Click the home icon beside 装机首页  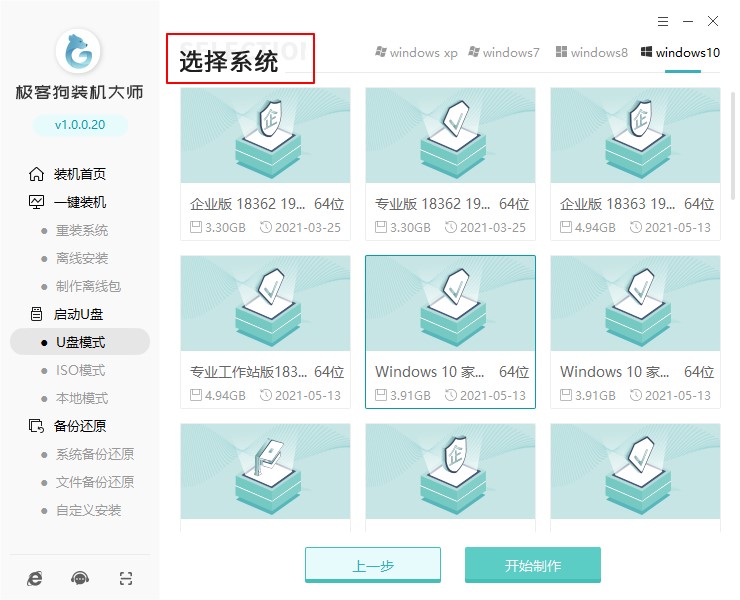[x=36, y=174]
